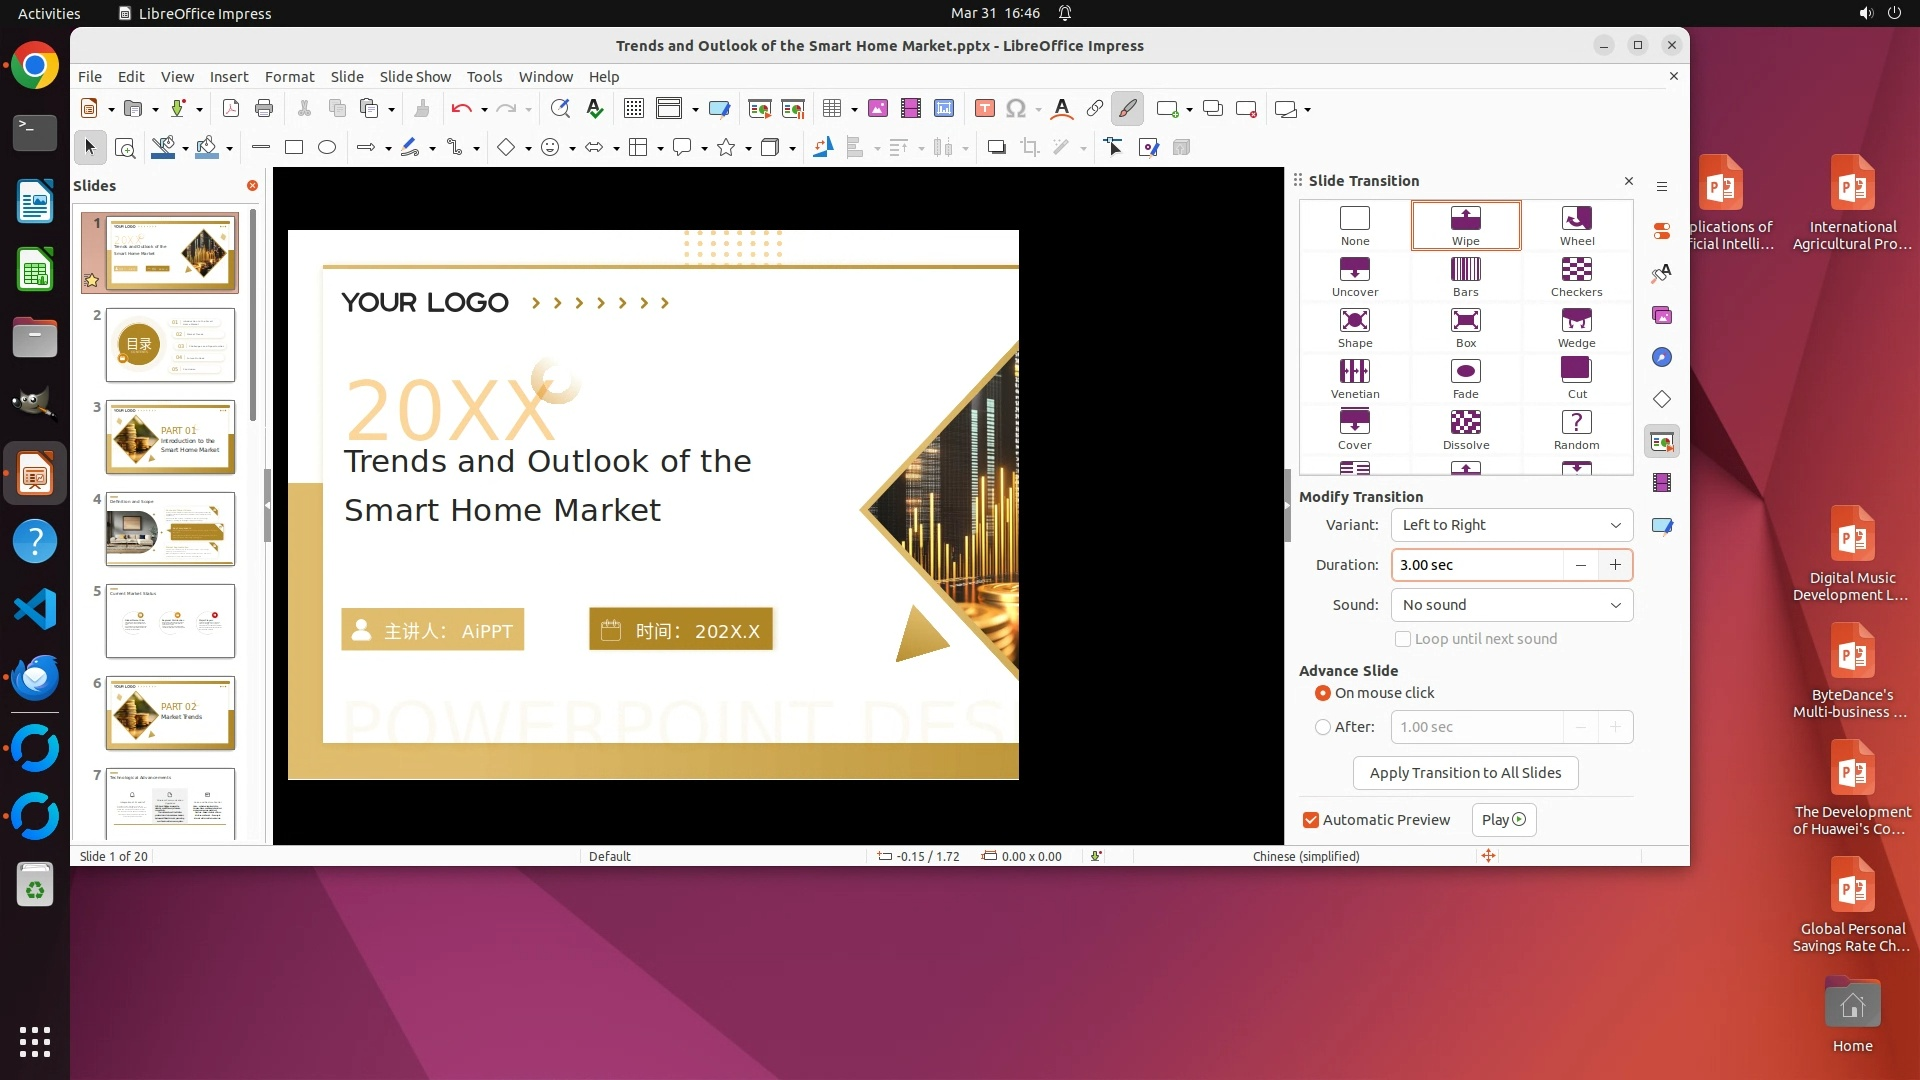Pick the Venetian transition icon
Viewport: 1920px width, 1080px height.
coord(1354,378)
